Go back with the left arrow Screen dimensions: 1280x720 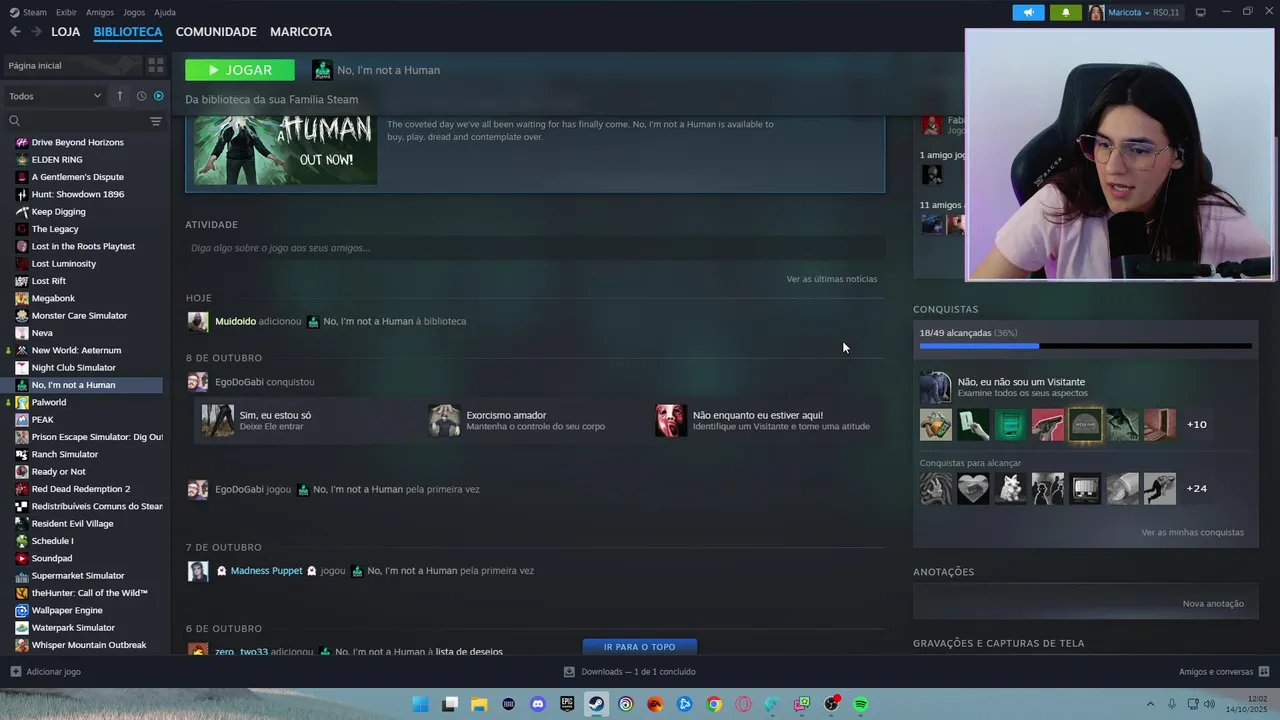pyautogui.click(x=15, y=32)
